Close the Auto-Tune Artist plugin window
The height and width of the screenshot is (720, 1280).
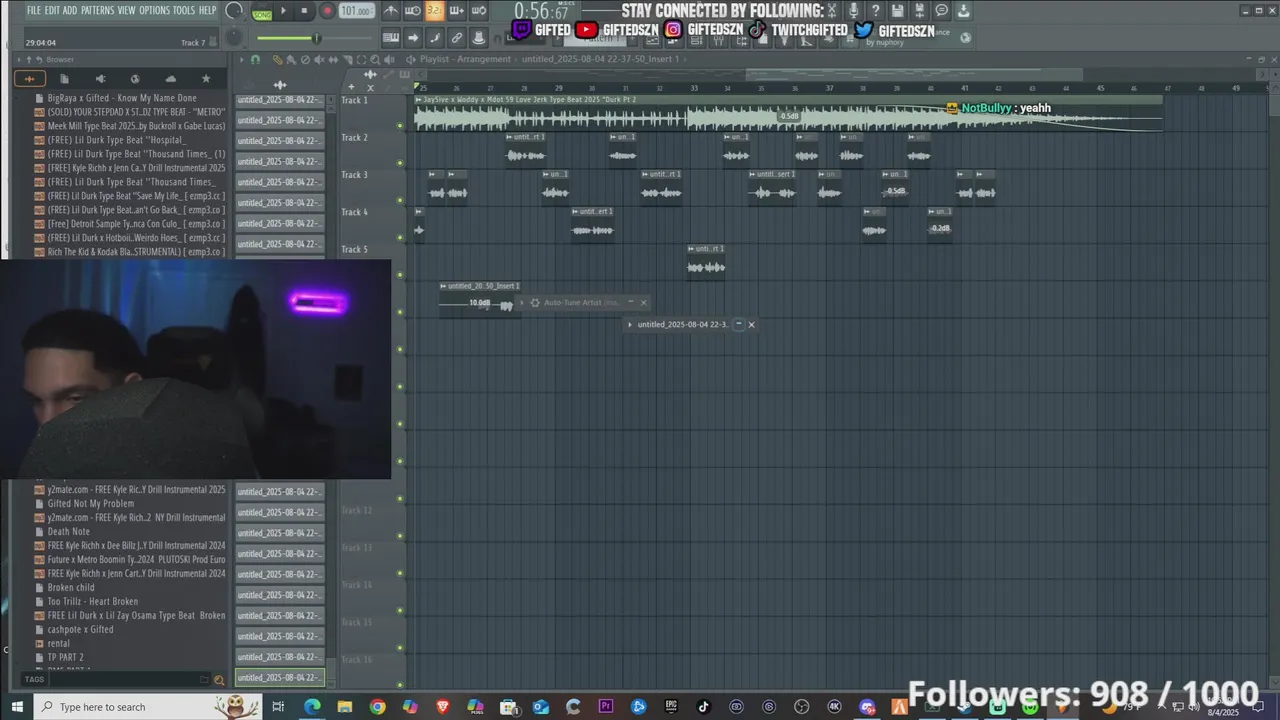click(x=644, y=302)
